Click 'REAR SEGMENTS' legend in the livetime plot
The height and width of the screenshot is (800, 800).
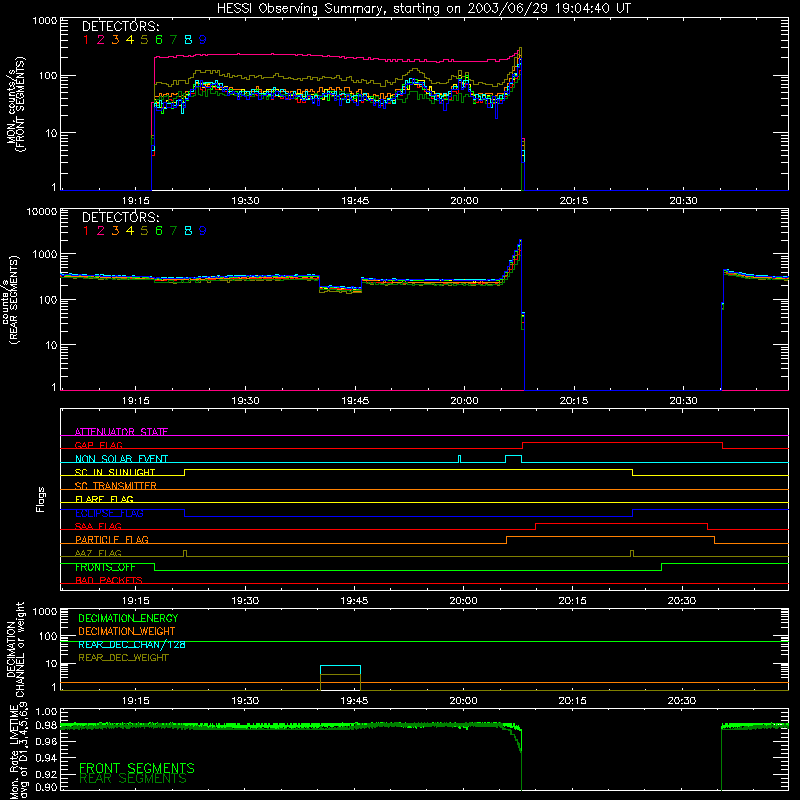tap(133, 779)
